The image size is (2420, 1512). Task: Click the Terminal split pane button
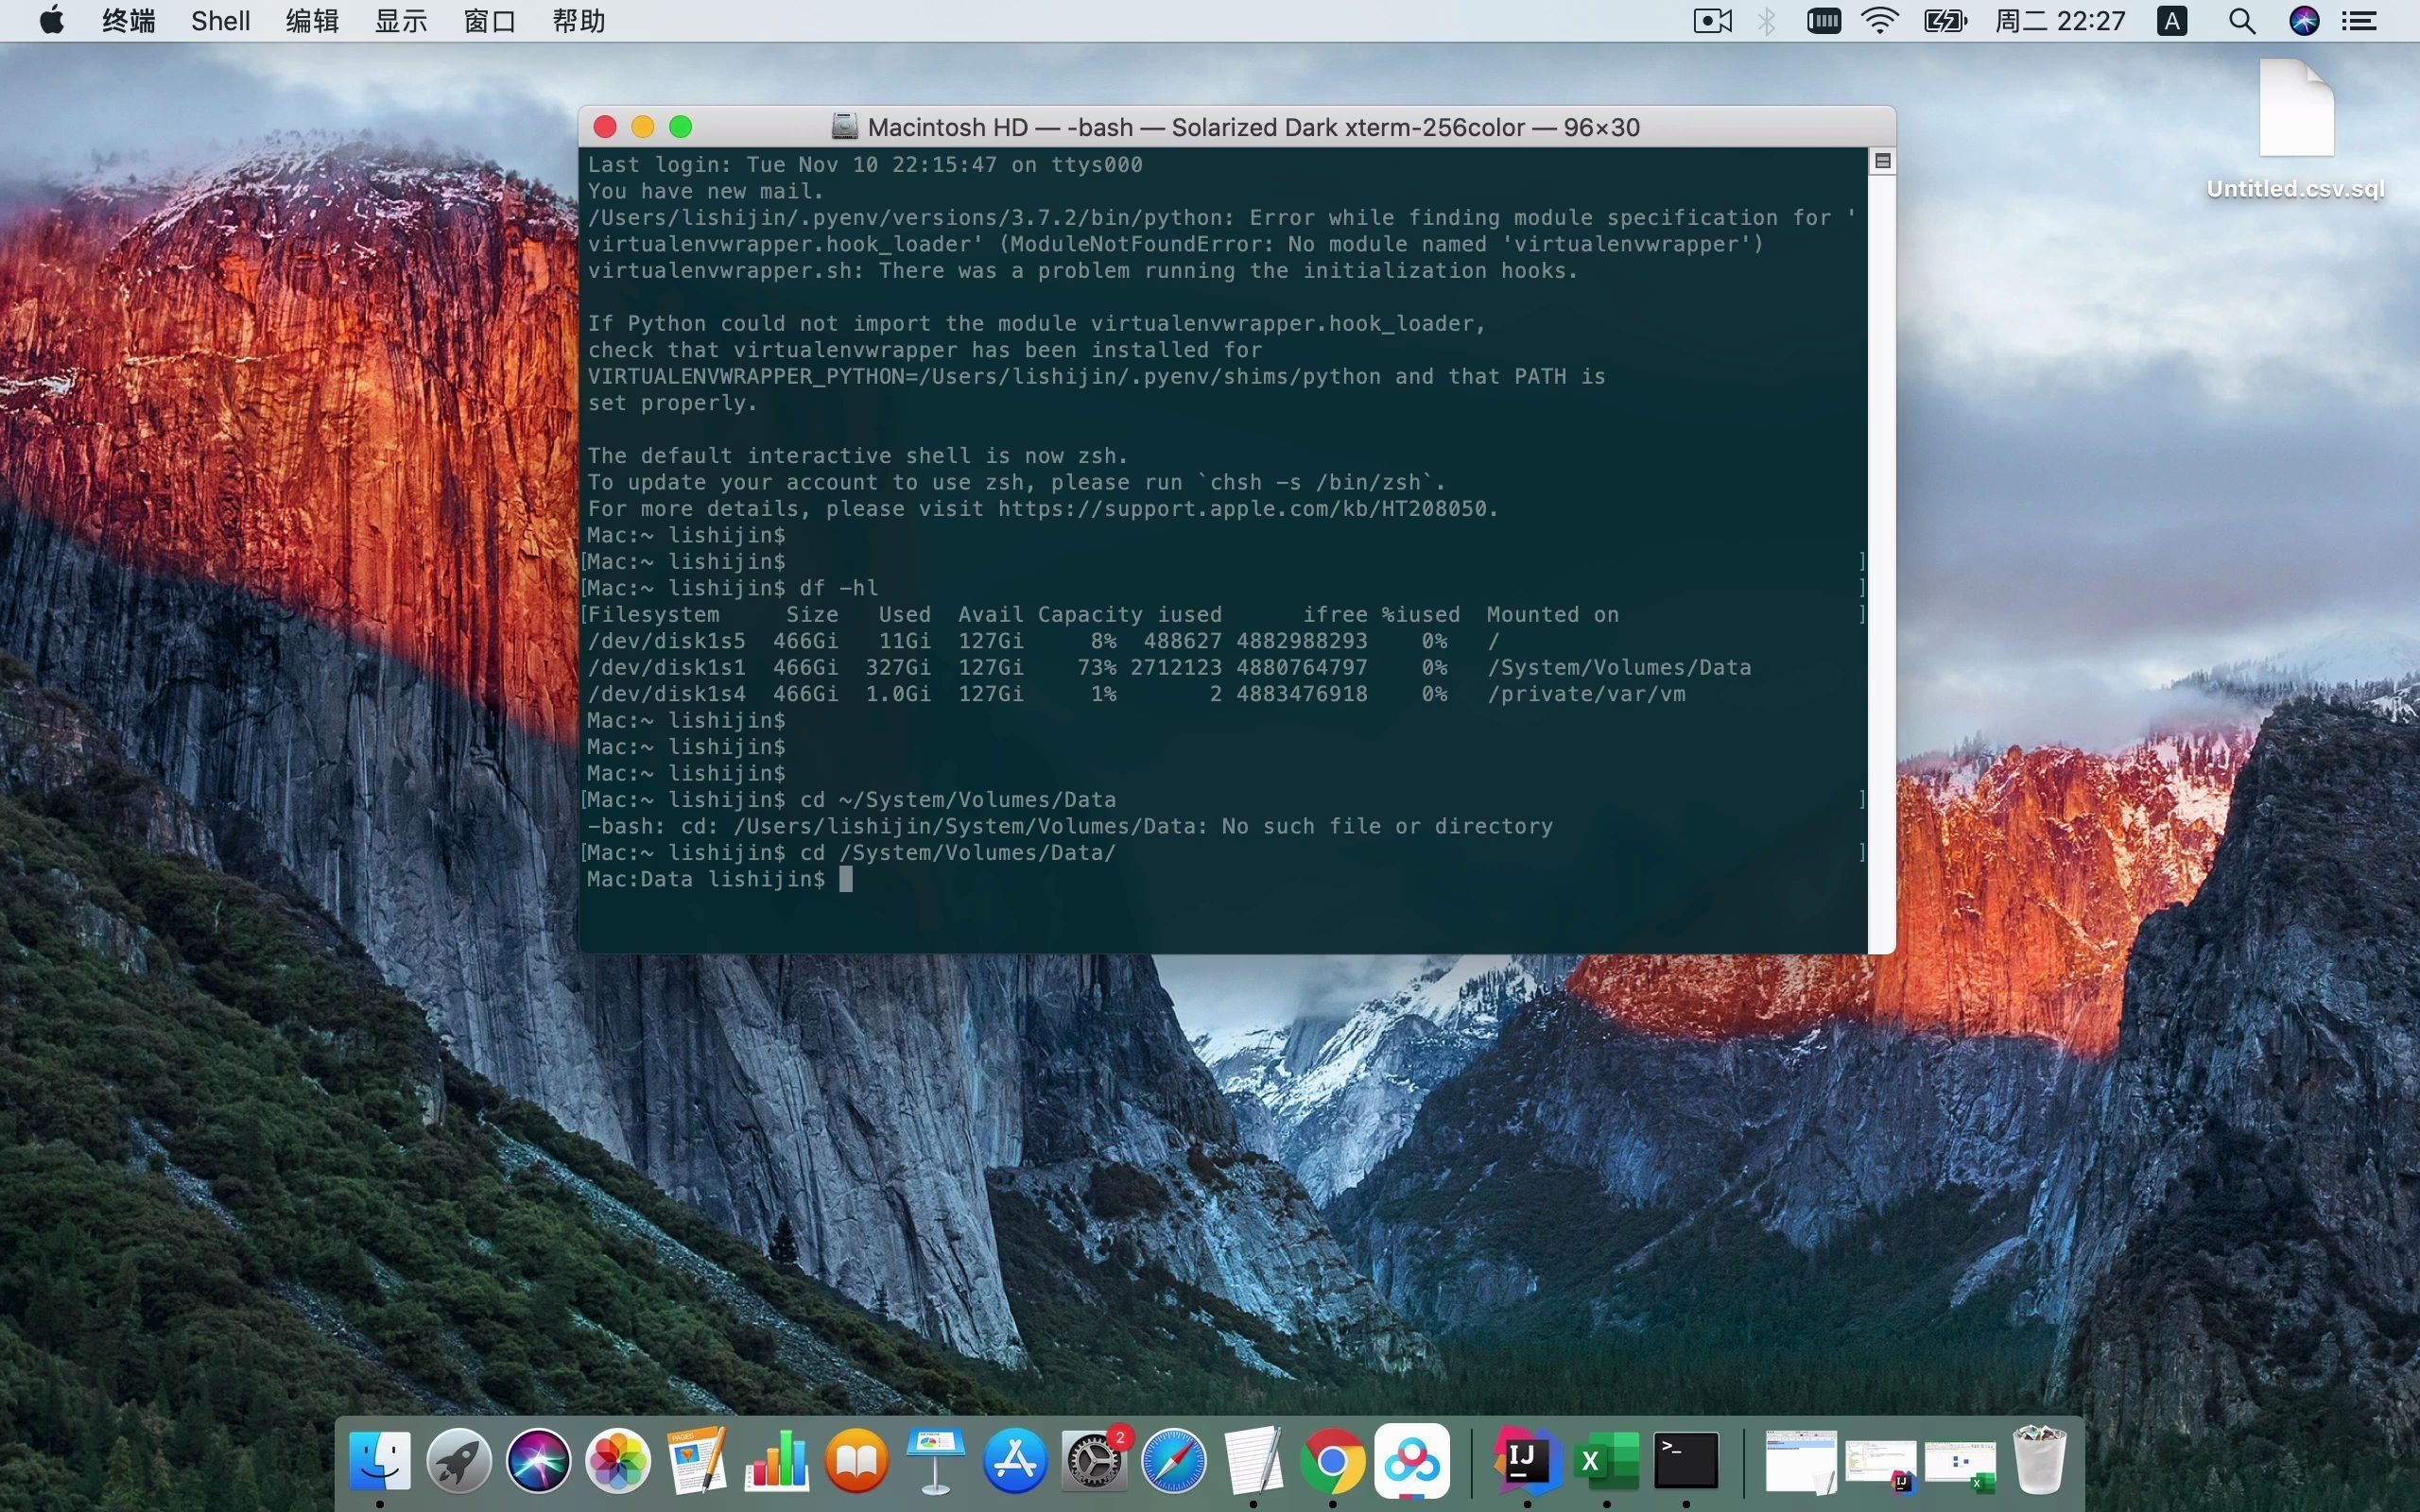tap(1882, 161)
